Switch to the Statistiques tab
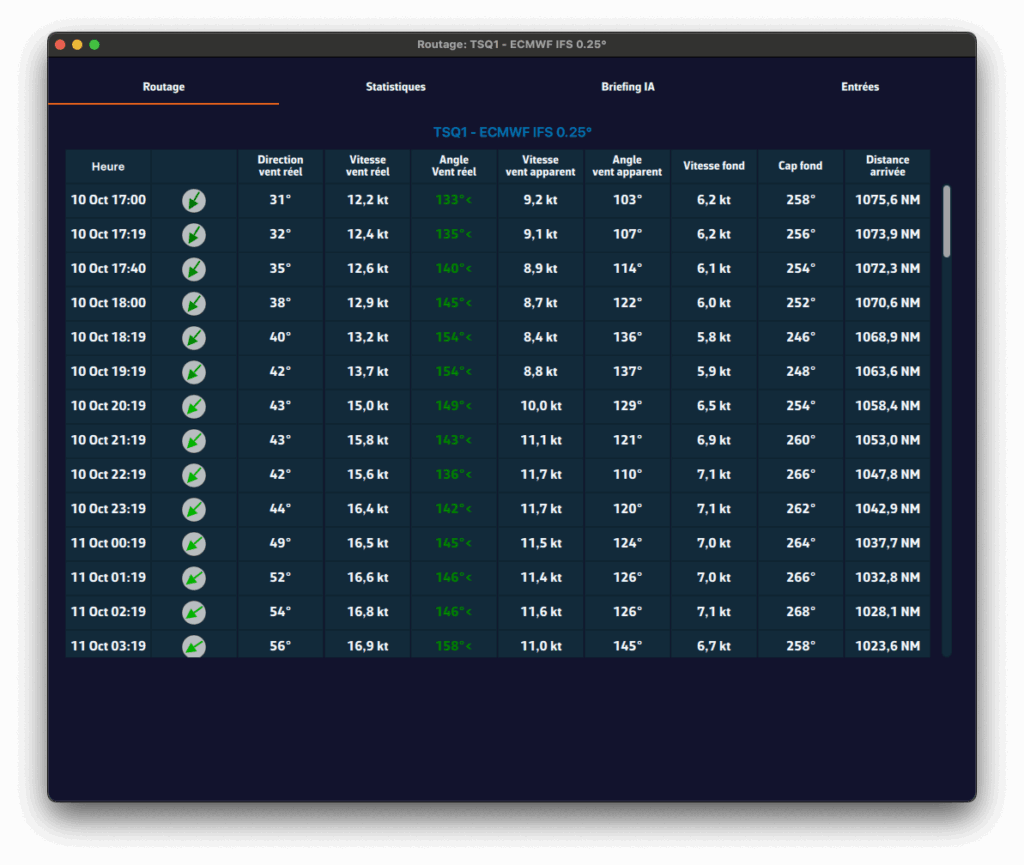This screenshot has height=865, width=1024. [x=395, y=87]
